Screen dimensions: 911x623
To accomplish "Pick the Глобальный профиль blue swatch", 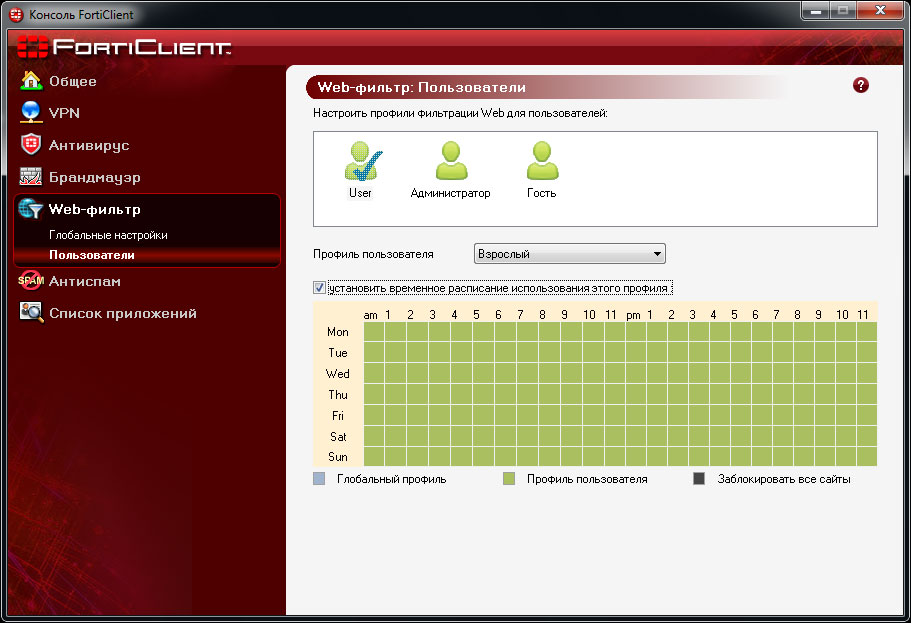I will pos(319,479).
